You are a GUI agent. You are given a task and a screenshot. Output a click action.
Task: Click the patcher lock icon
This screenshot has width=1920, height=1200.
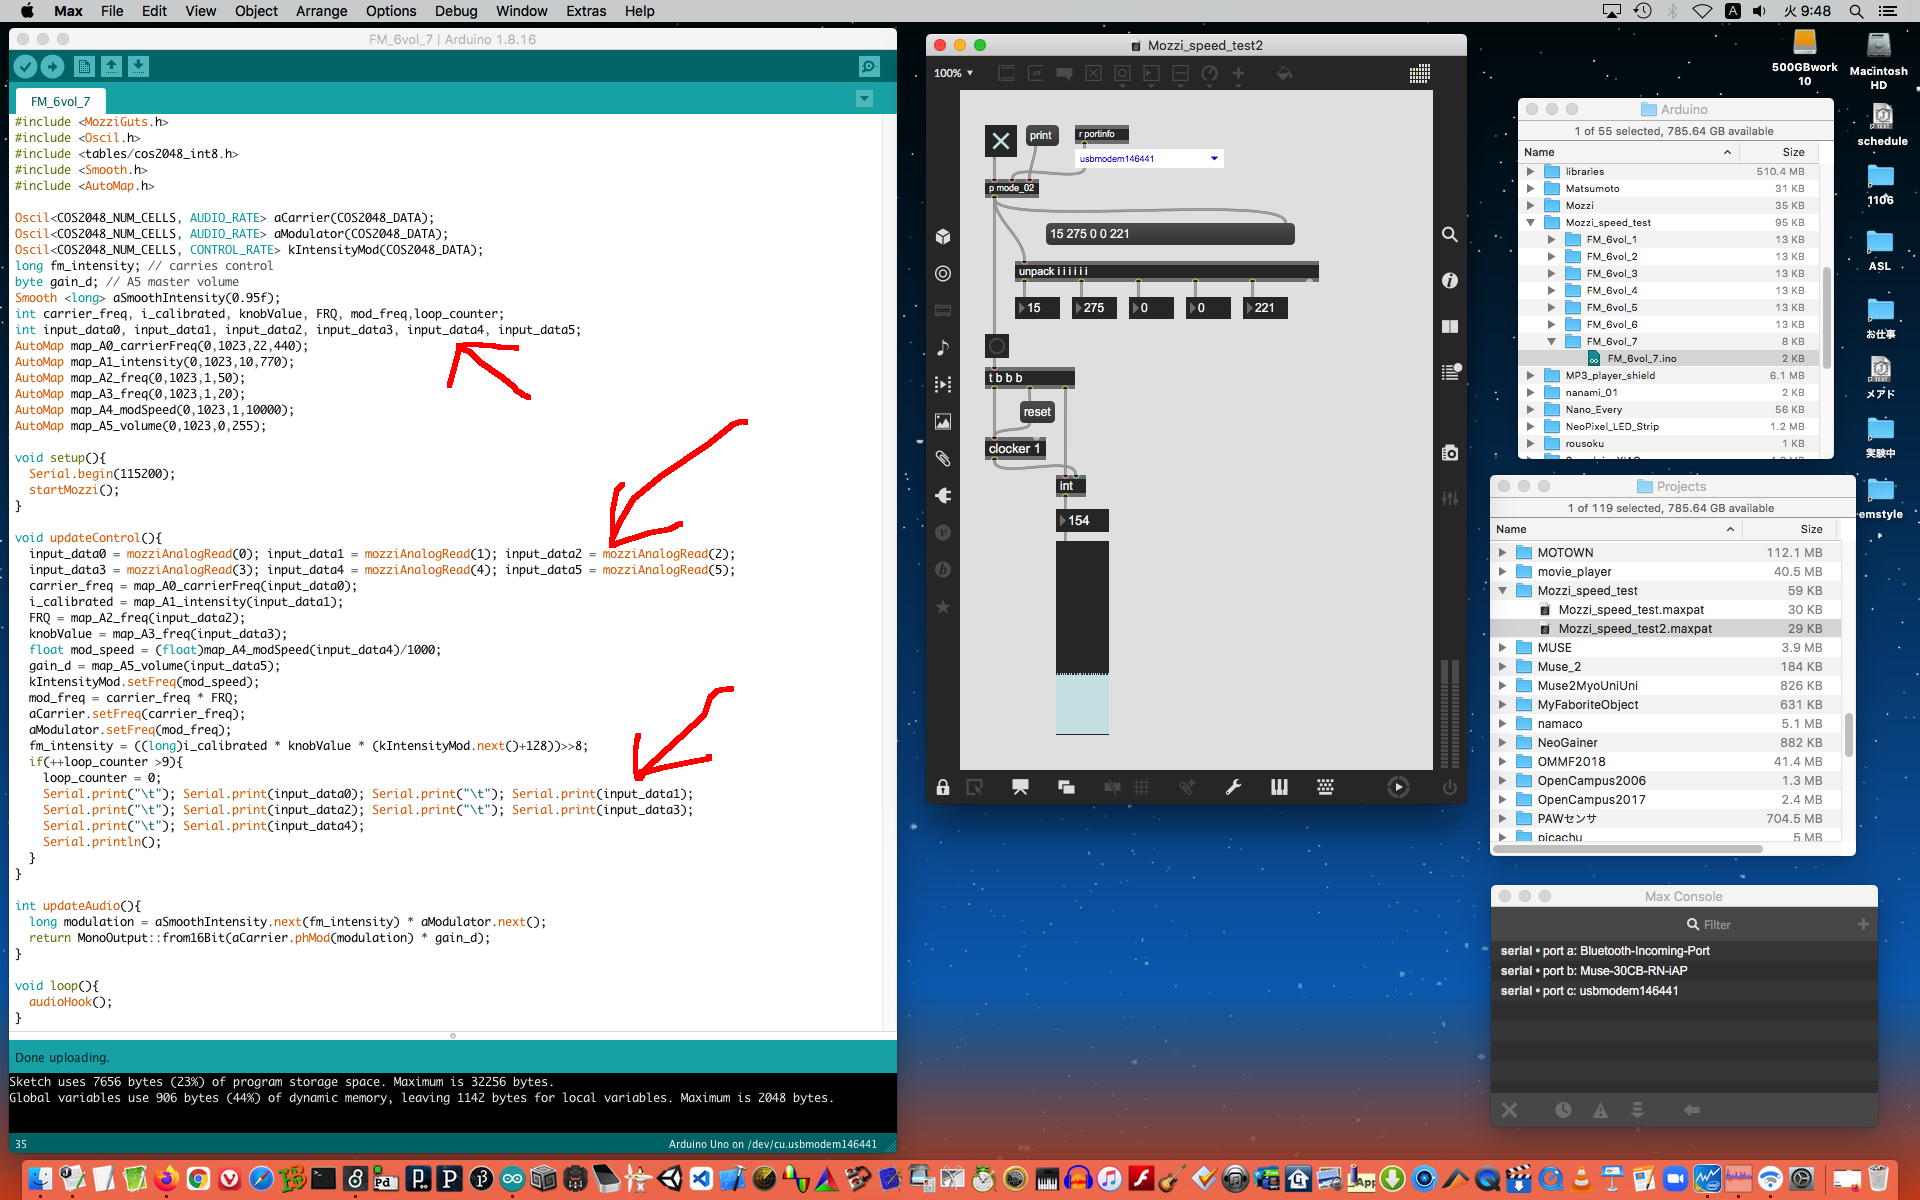942,787
